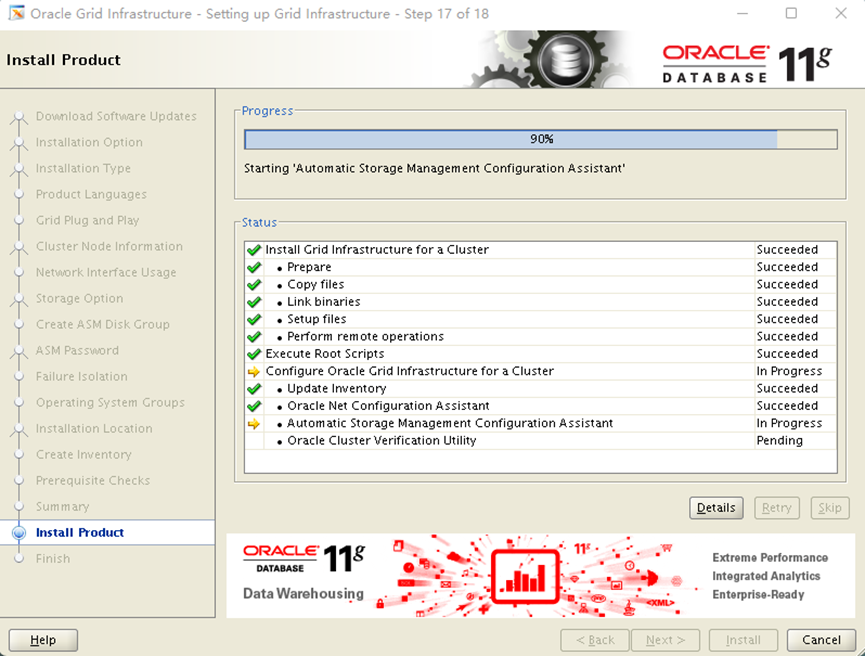Select the Automatic Storage Management Configuration Assistant status table row label
Viewport: 865px width, 656px height.
[450, 424]
